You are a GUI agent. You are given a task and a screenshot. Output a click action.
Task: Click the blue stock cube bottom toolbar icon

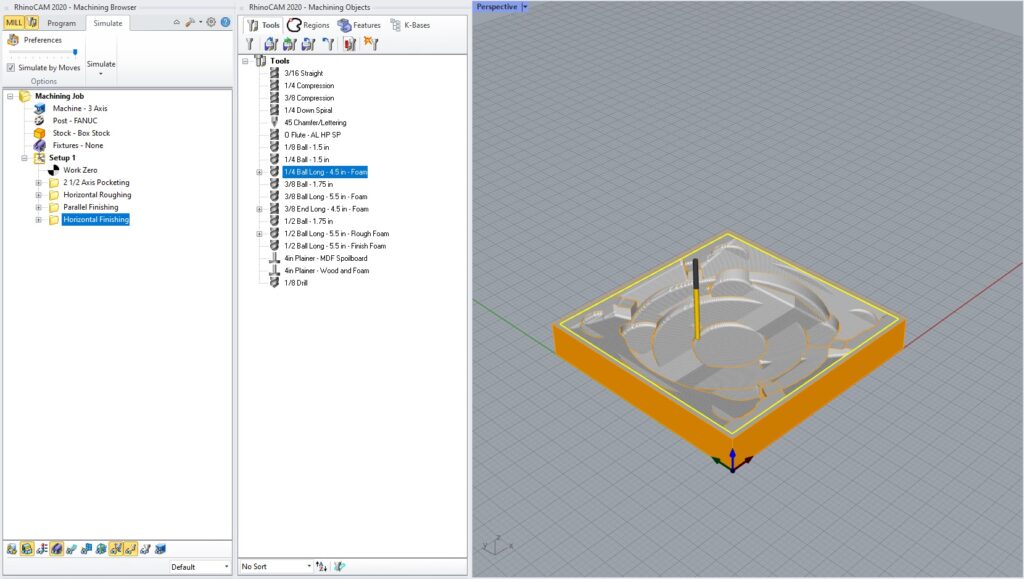pos(161,549)
